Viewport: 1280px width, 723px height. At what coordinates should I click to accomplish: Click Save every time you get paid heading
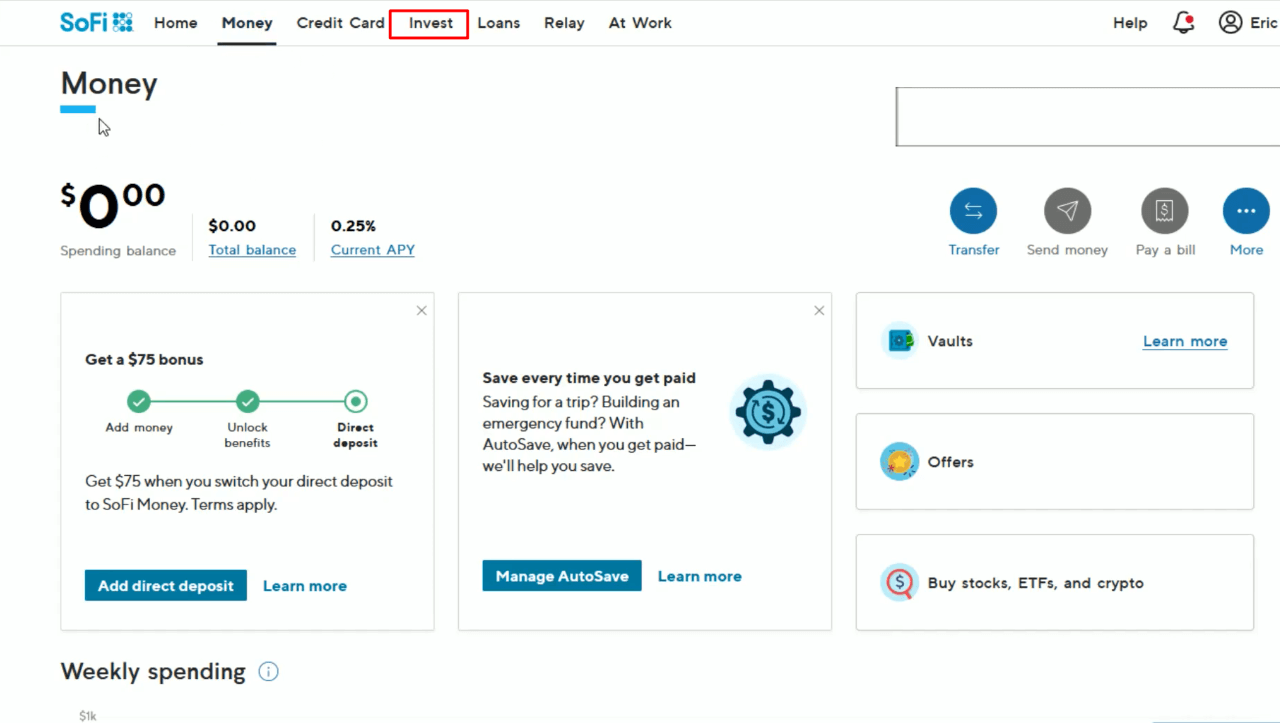click(x=589, y=378)
